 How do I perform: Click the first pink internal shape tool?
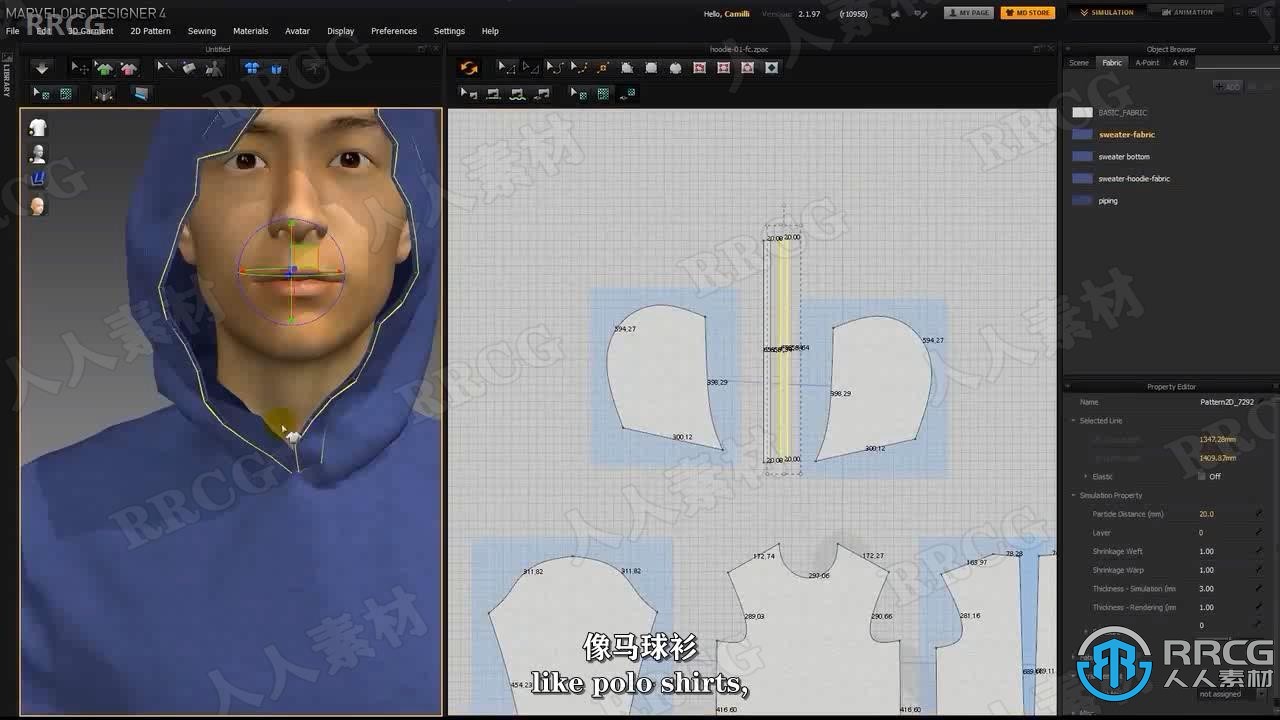pos(699,68)
